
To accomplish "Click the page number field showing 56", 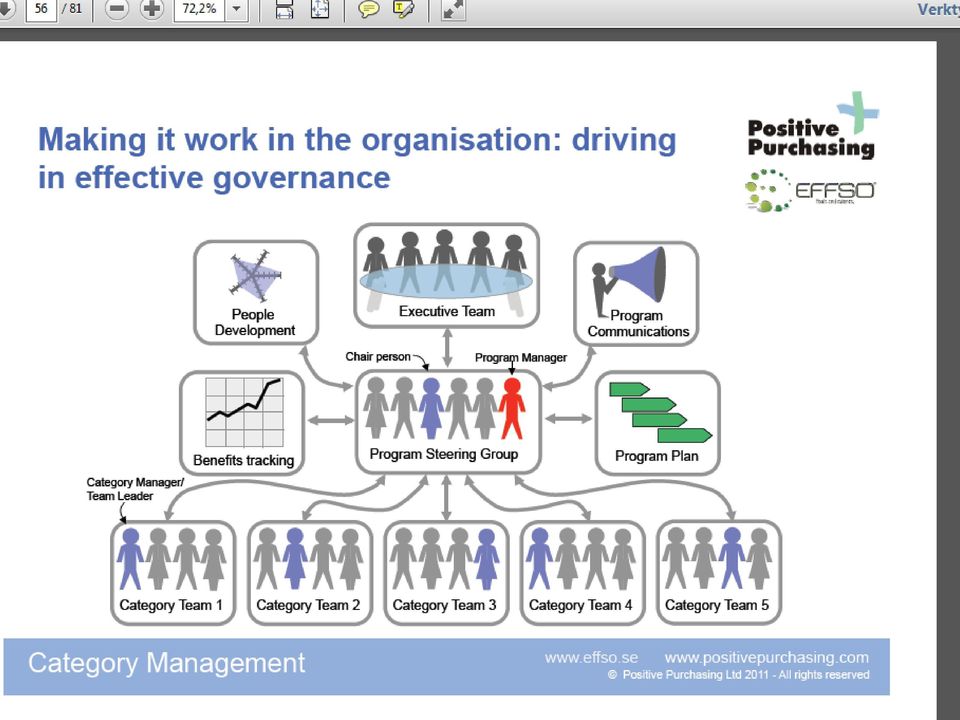I will tap(41, 9).
